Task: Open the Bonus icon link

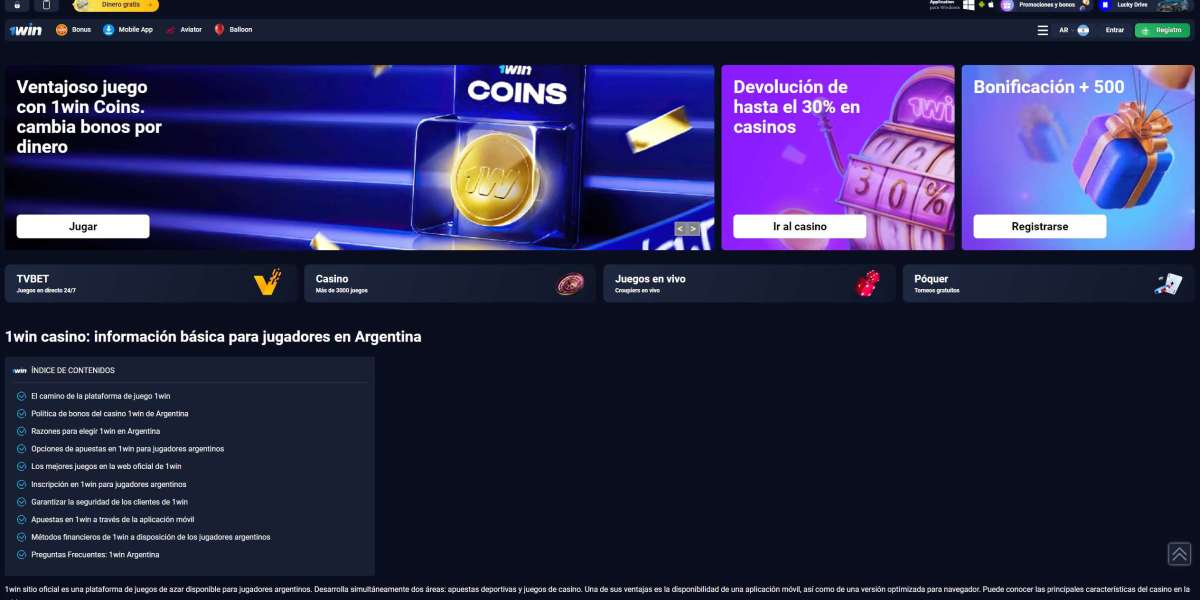Action: coord(62,30)
